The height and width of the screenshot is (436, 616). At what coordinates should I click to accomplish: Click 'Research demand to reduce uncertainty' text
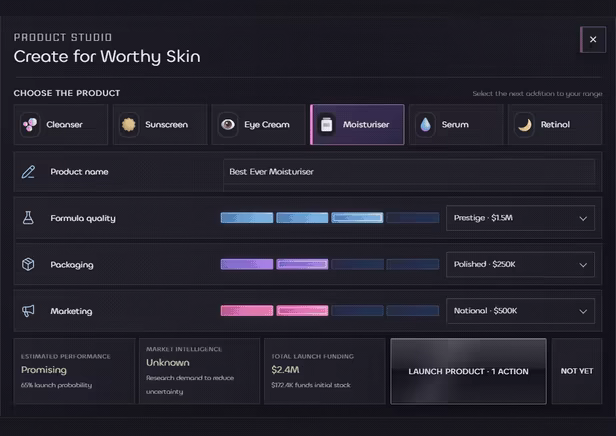point(190,385)
